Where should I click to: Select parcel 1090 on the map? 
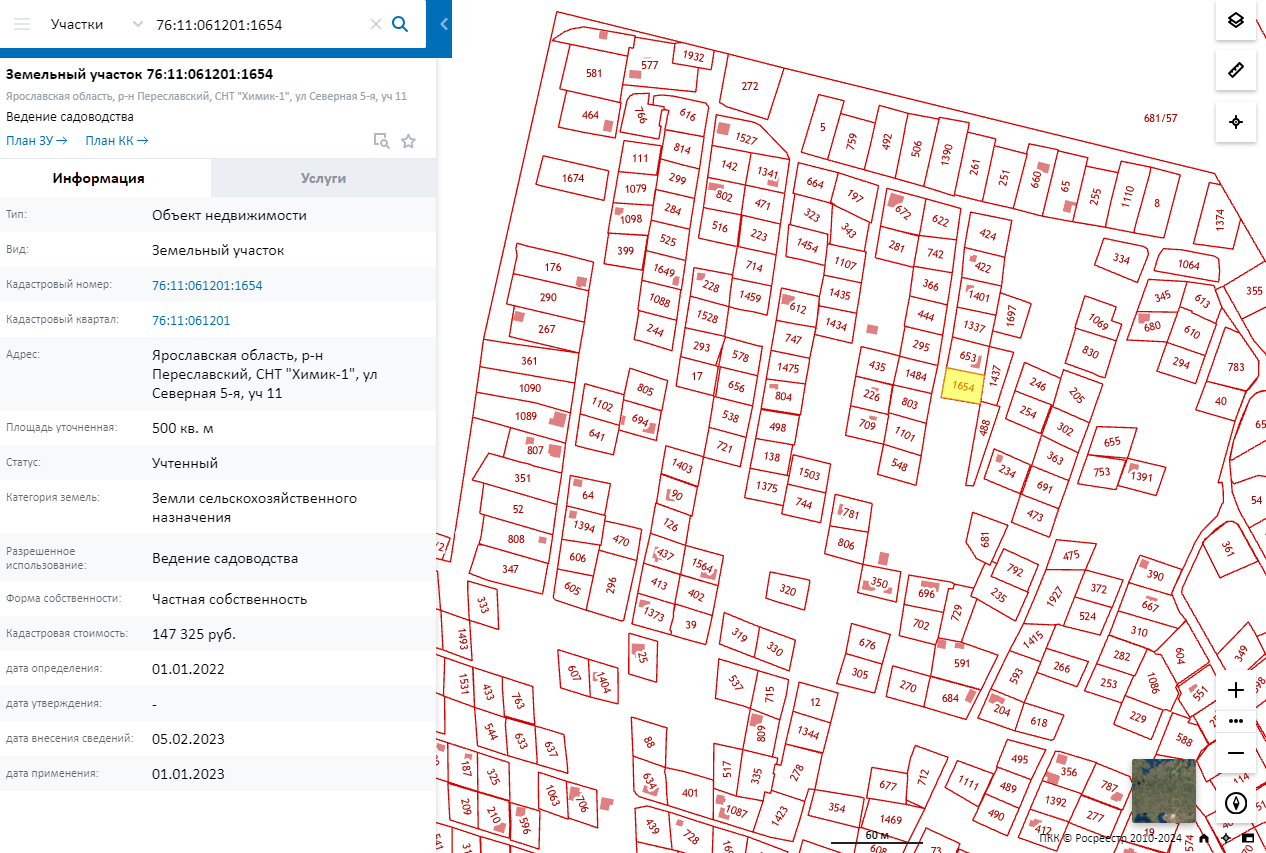(x=530, y=388)
